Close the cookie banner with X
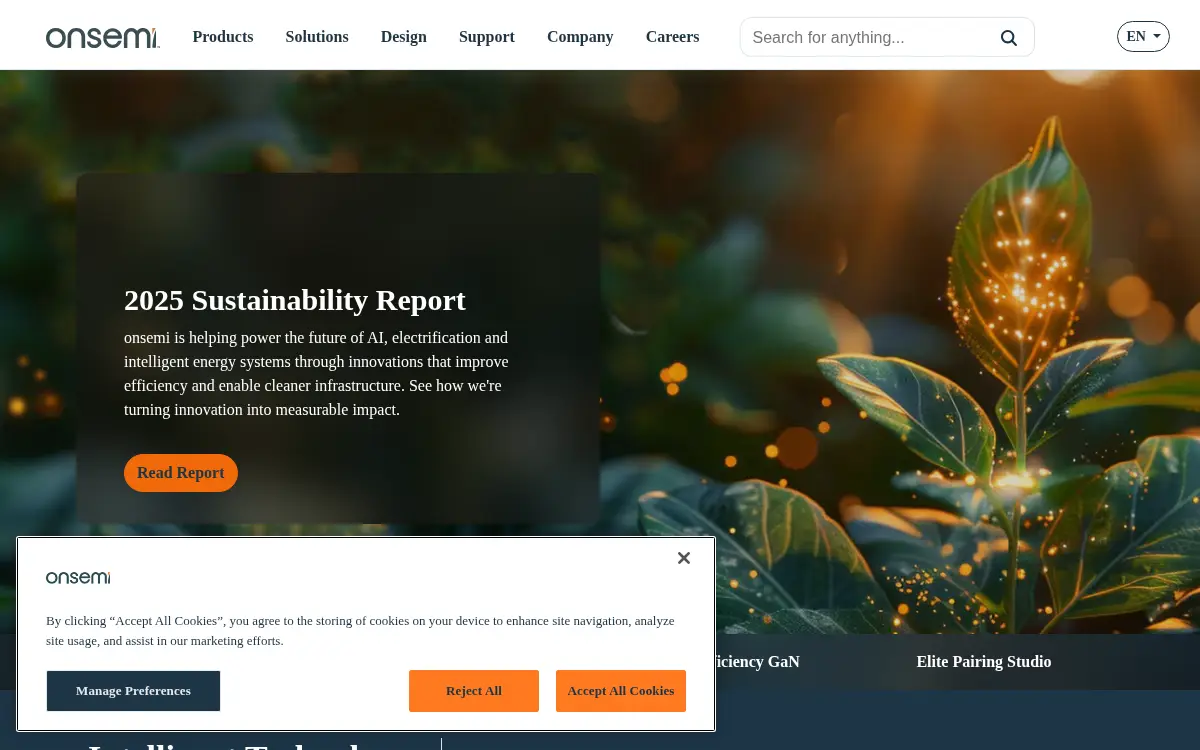 pyautogui.click(x=684, y=558)
